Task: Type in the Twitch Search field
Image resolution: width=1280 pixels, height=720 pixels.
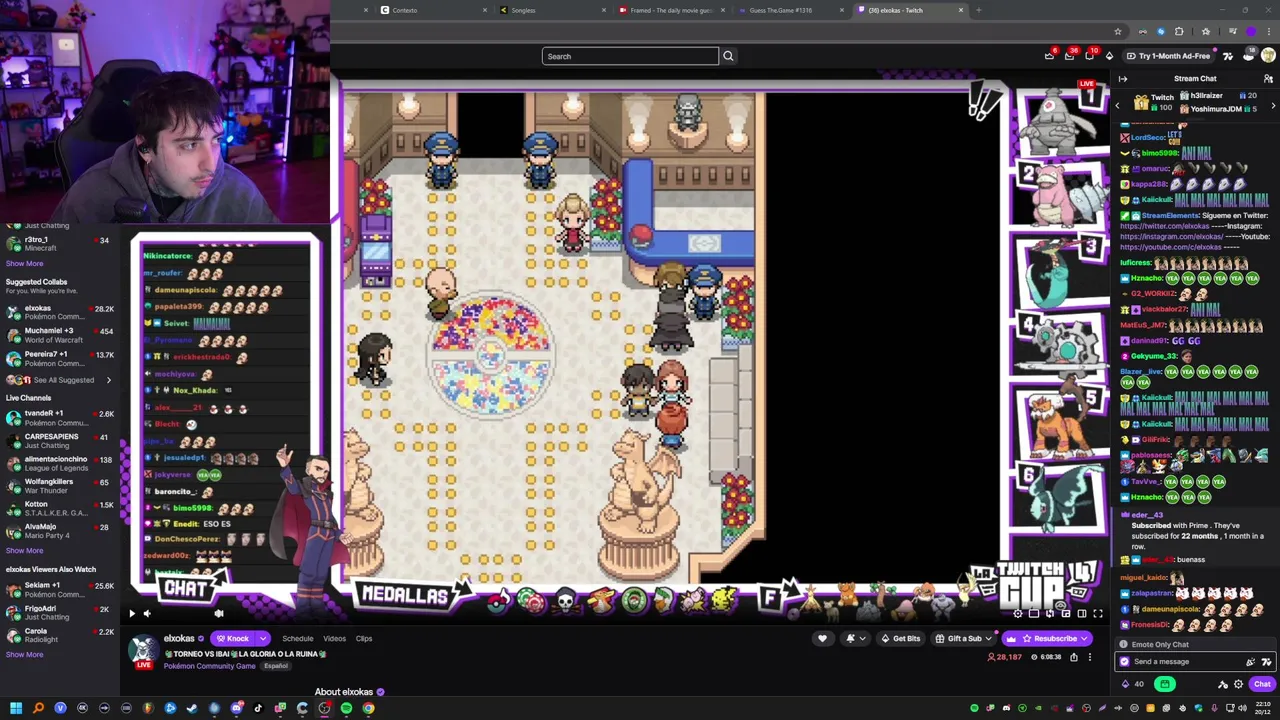Action: (630, 56)
